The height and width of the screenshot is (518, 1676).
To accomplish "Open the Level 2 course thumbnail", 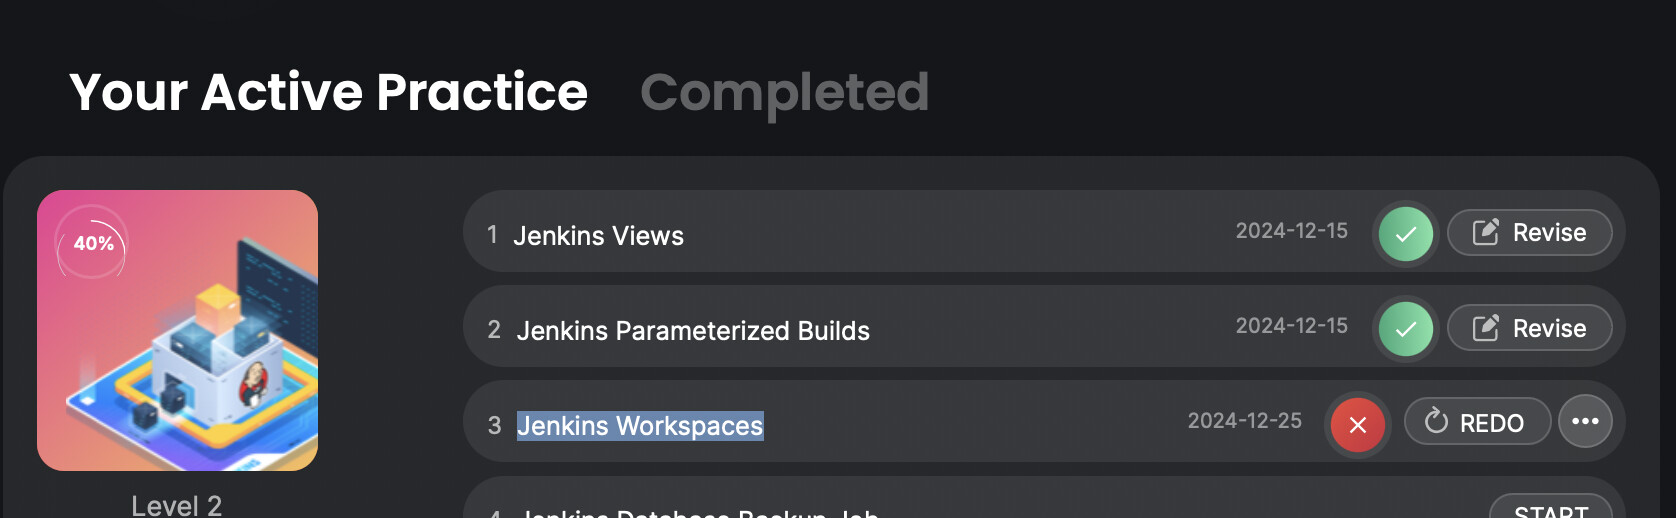I will [177, 330].
